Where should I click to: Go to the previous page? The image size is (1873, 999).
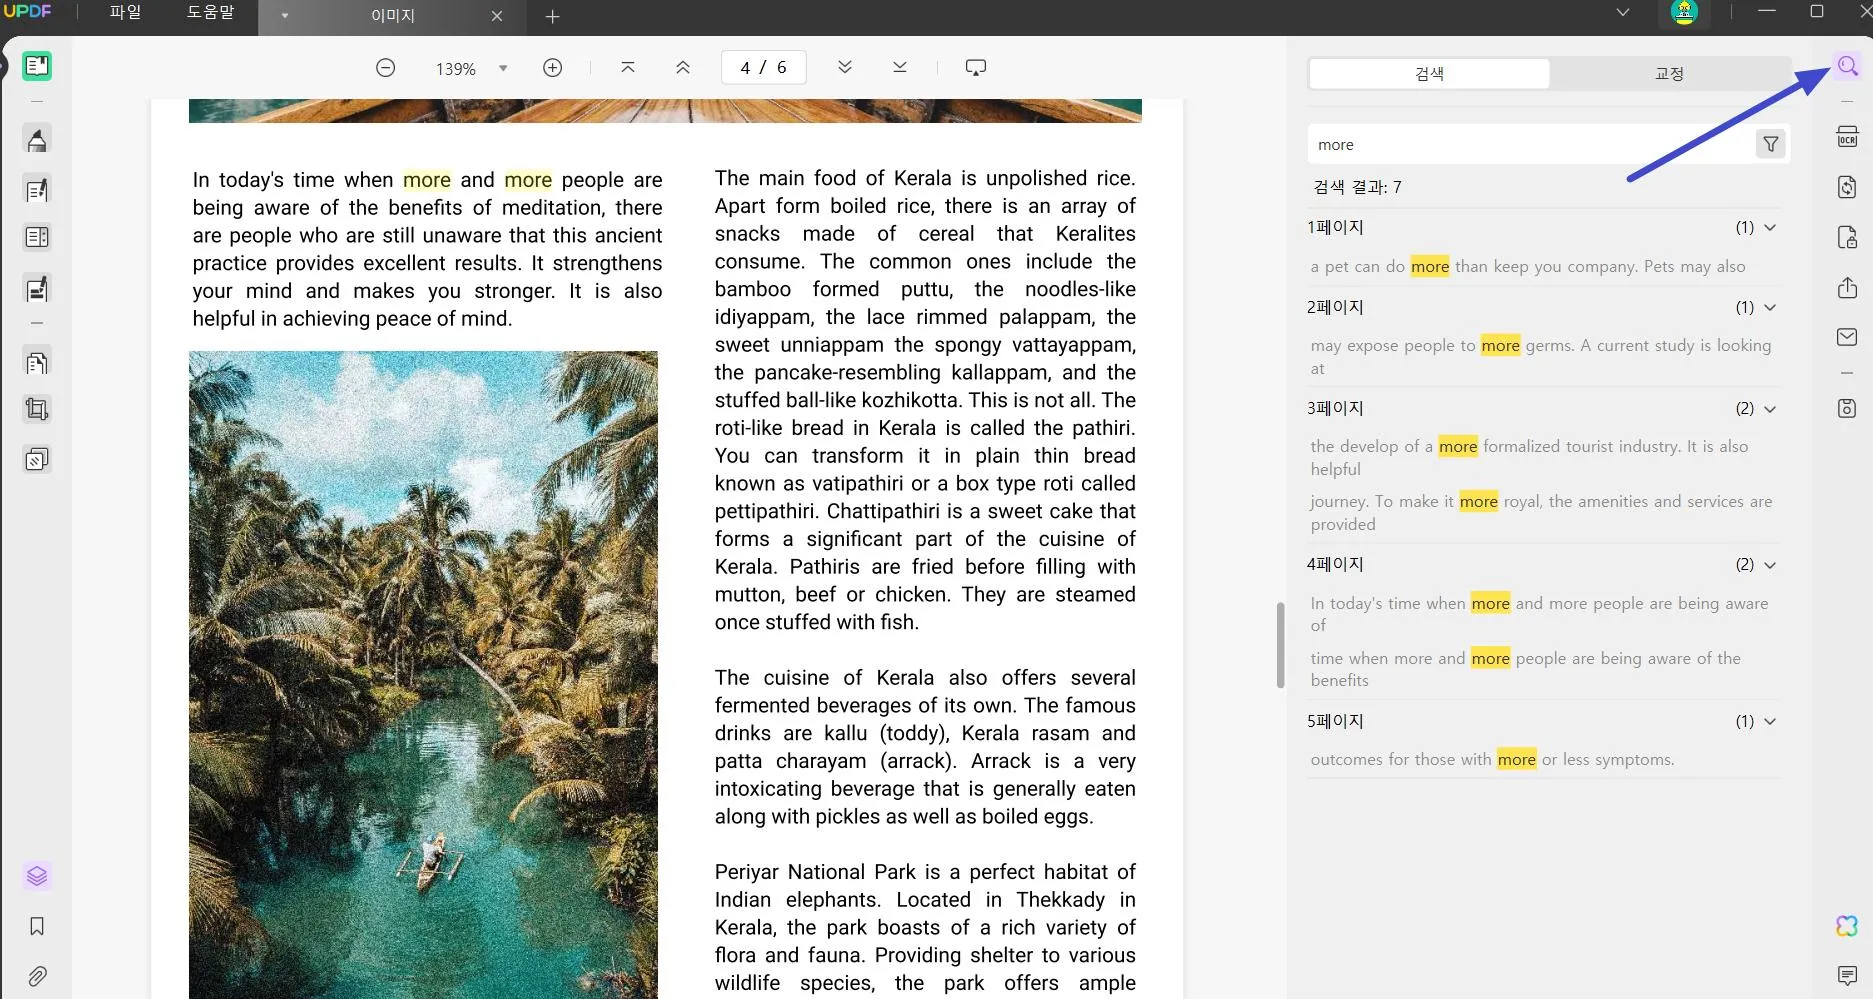683,67
